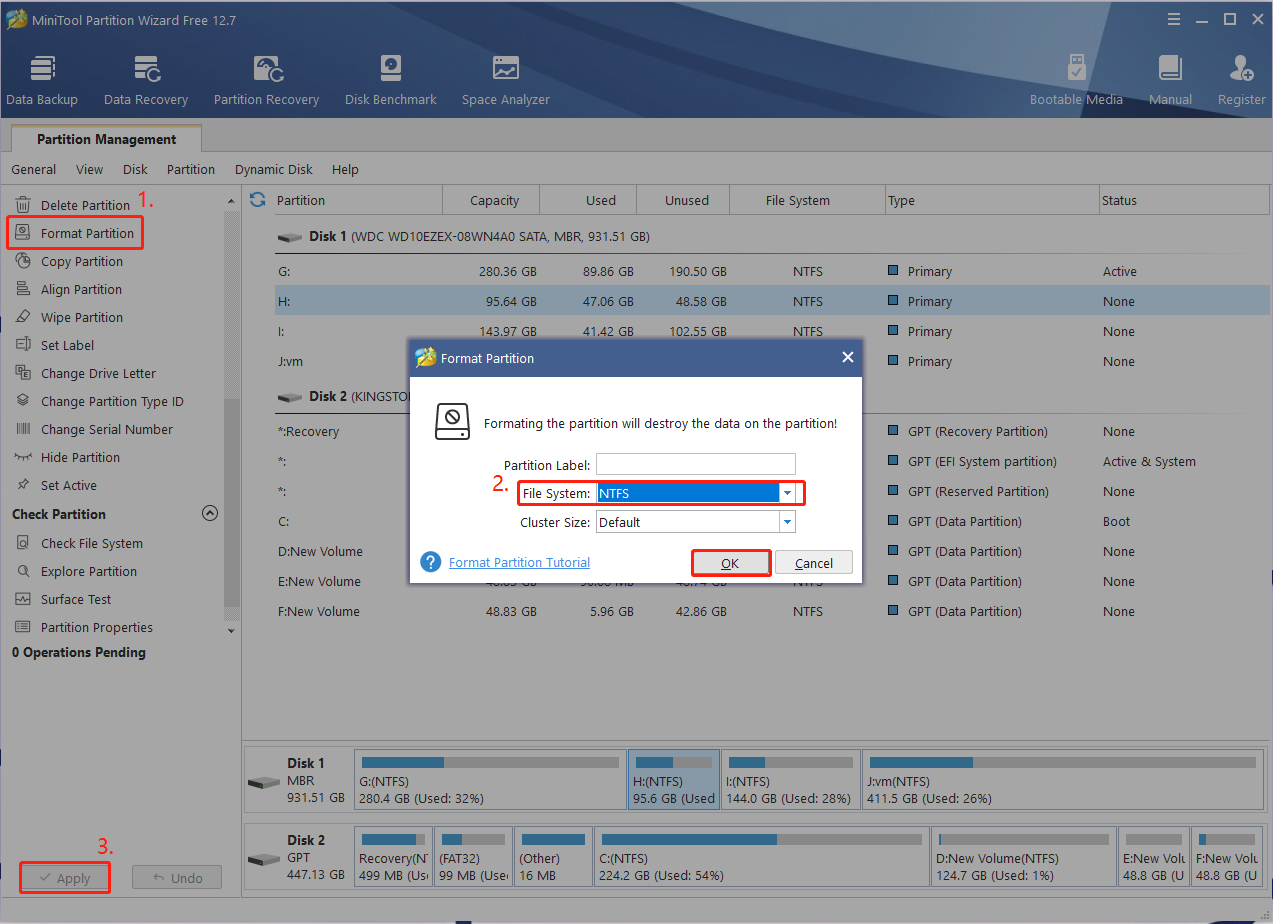Collapse the Check Partition section
Image resolution: width=1273 pixels, height=924 pixels.
tap(210, 513)
